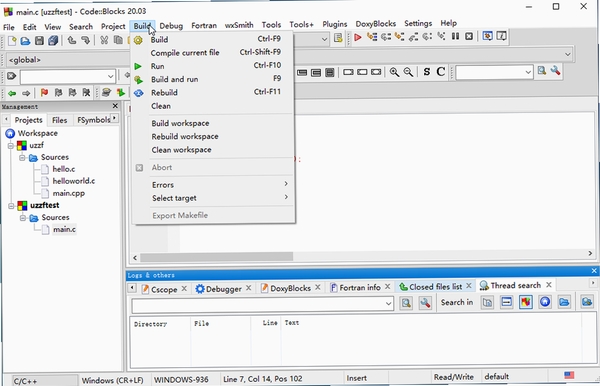
Task: Click the Undo toolbar arrow
Action: (72, 40)
